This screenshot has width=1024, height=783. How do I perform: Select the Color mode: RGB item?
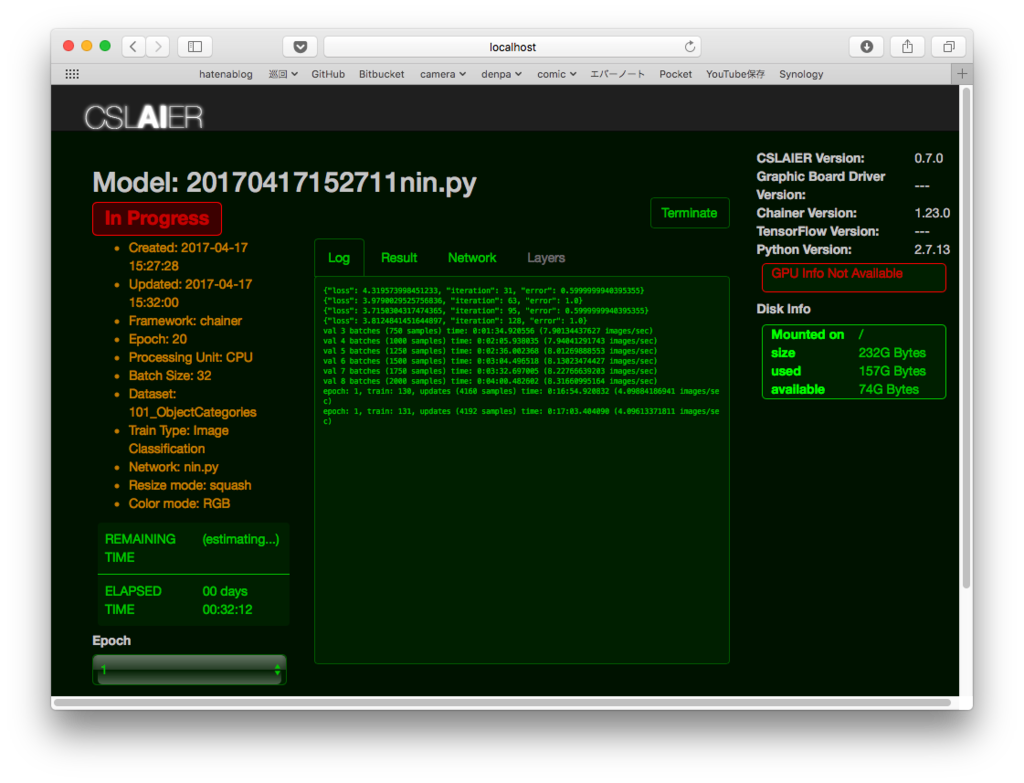pos(179,503)
